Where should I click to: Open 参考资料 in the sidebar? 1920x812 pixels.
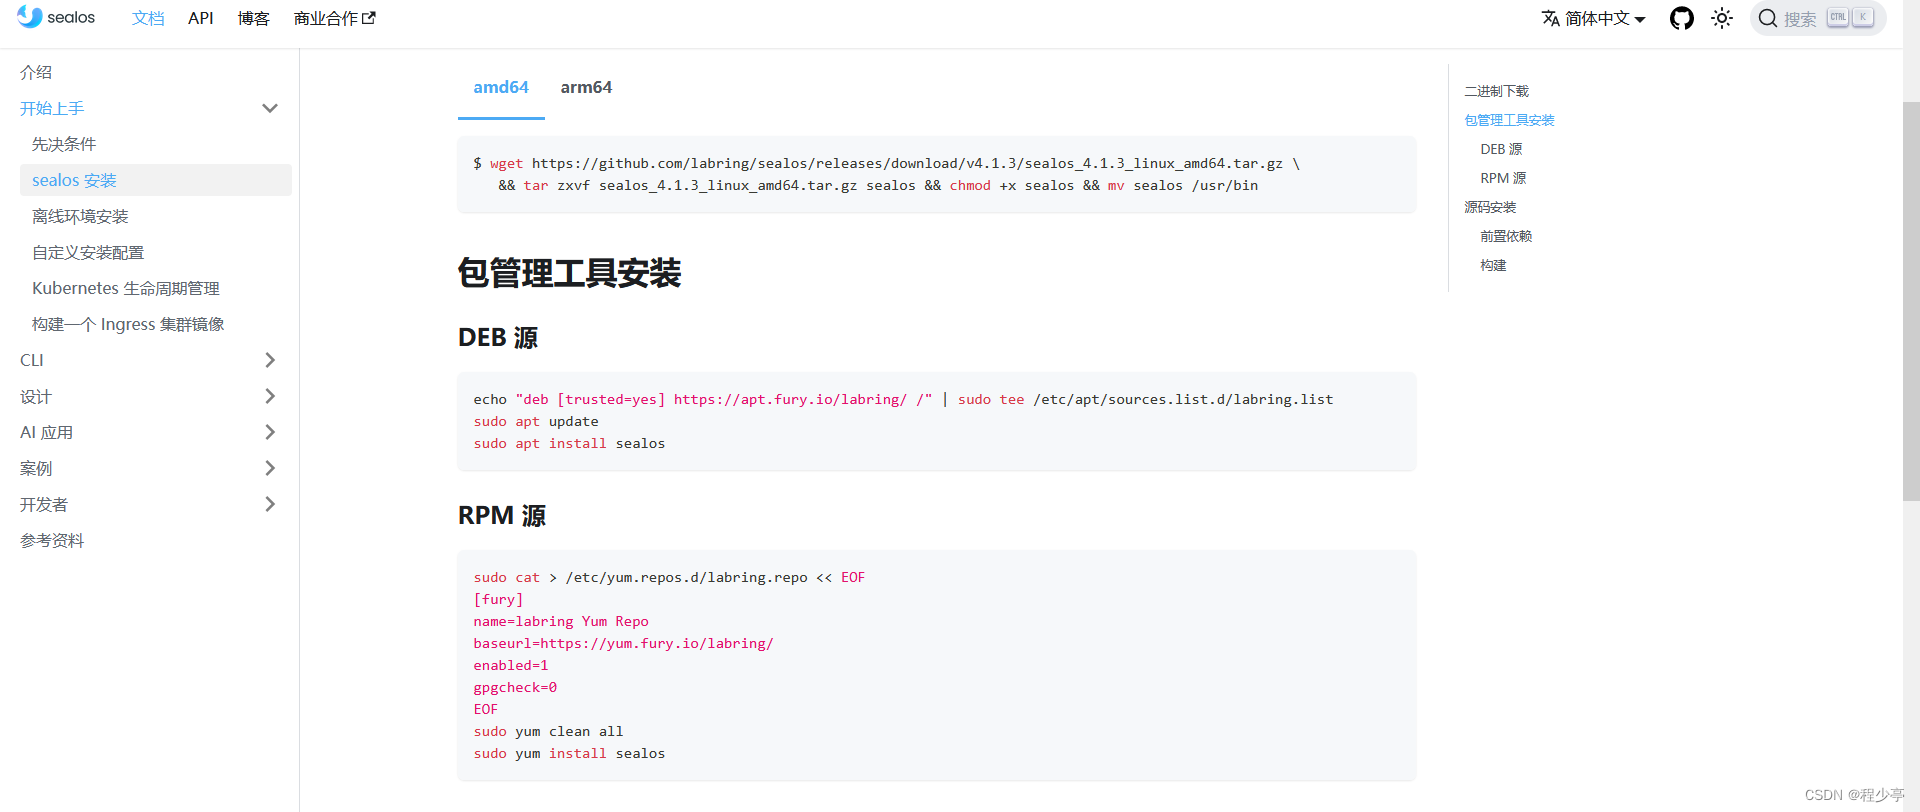52,540
